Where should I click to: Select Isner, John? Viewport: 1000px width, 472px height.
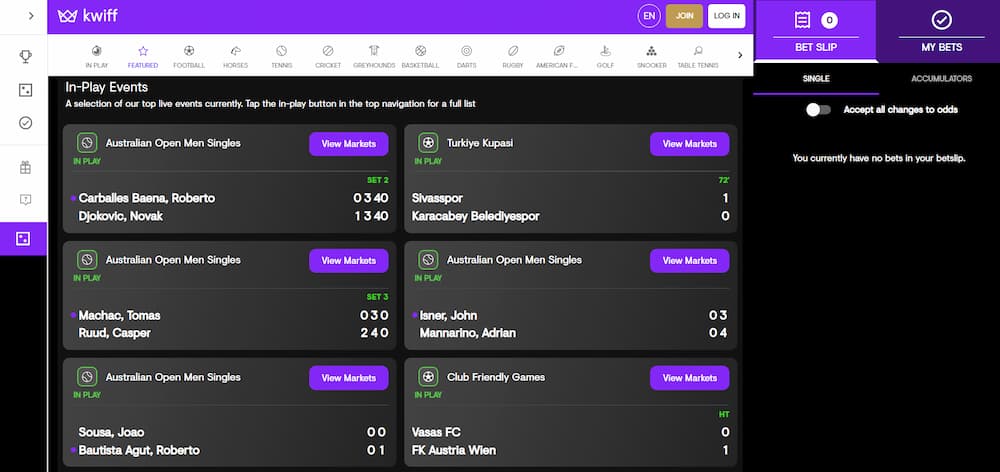point(448,316)
